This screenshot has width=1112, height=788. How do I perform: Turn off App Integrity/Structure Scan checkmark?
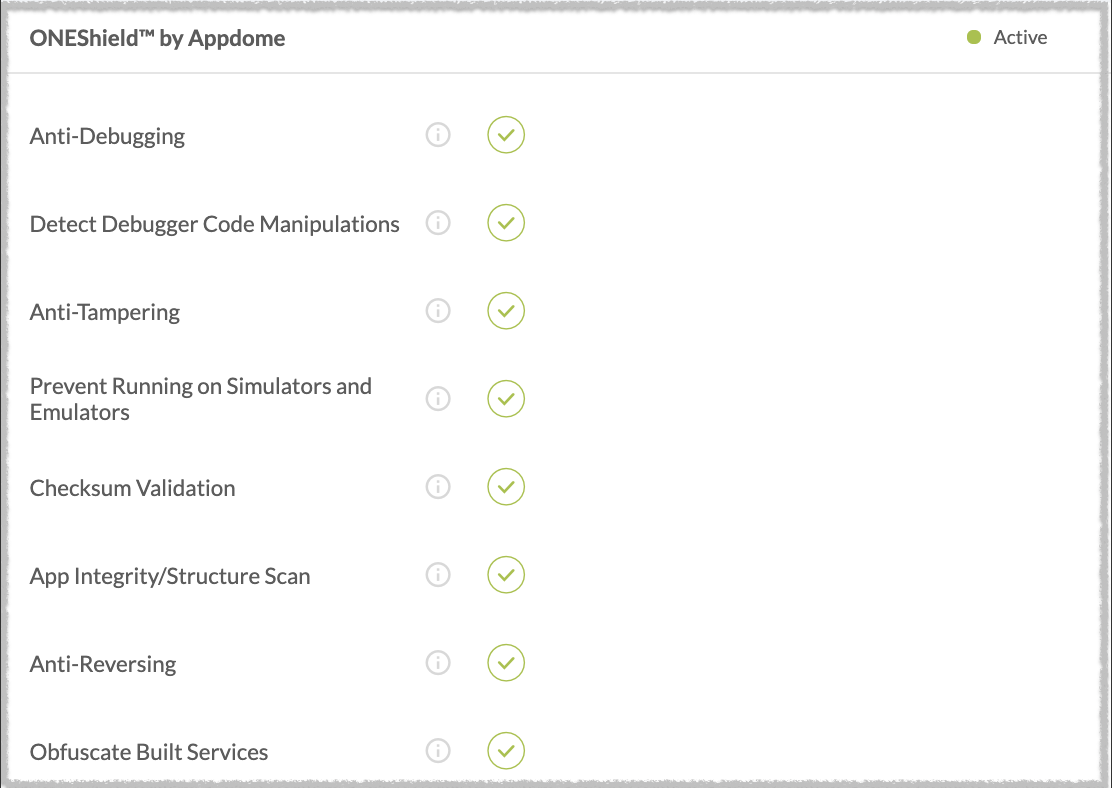[506, 575]
